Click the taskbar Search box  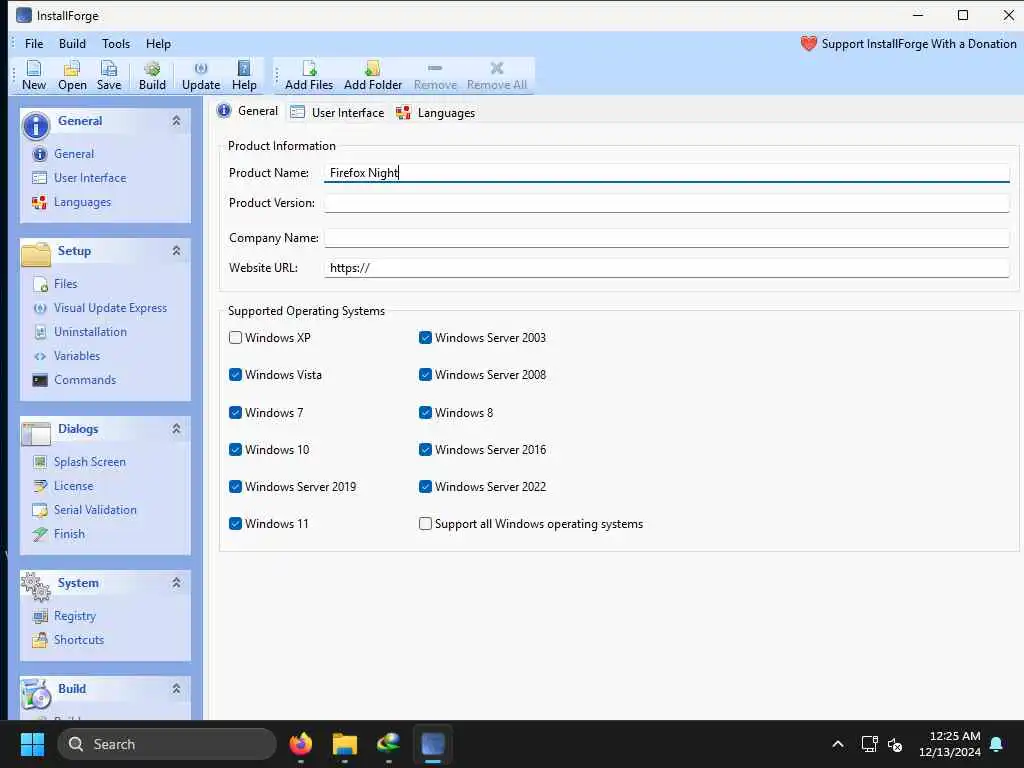[x=167, y=744]
